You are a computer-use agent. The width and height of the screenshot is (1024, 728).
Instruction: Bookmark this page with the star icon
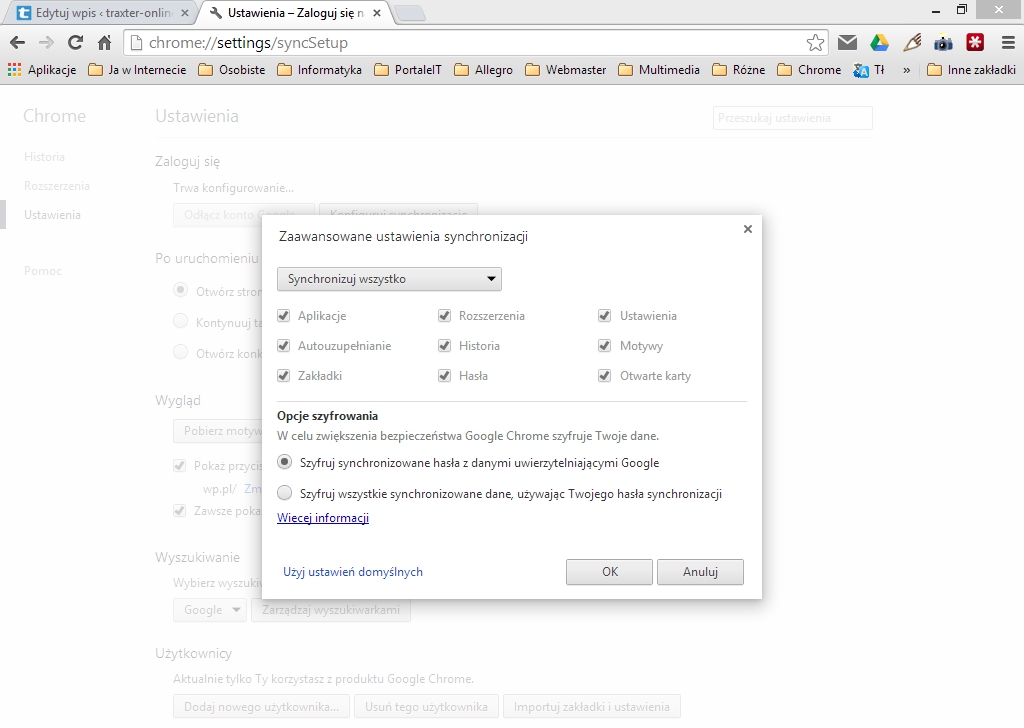tap(815, 43)
